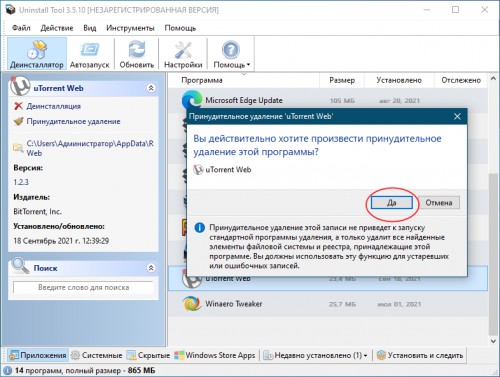
Task: Confirm forced removal with Да
Action: tap(392, 203)
